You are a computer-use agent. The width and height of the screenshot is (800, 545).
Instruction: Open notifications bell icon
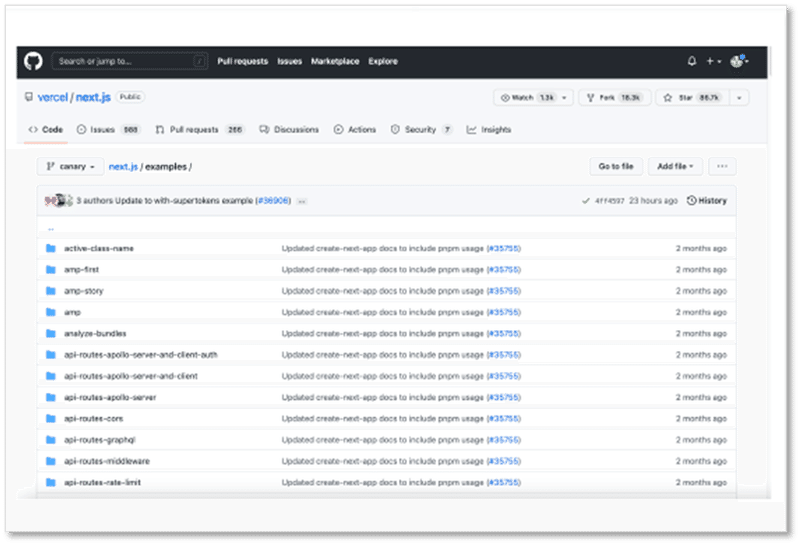point(692,61)
